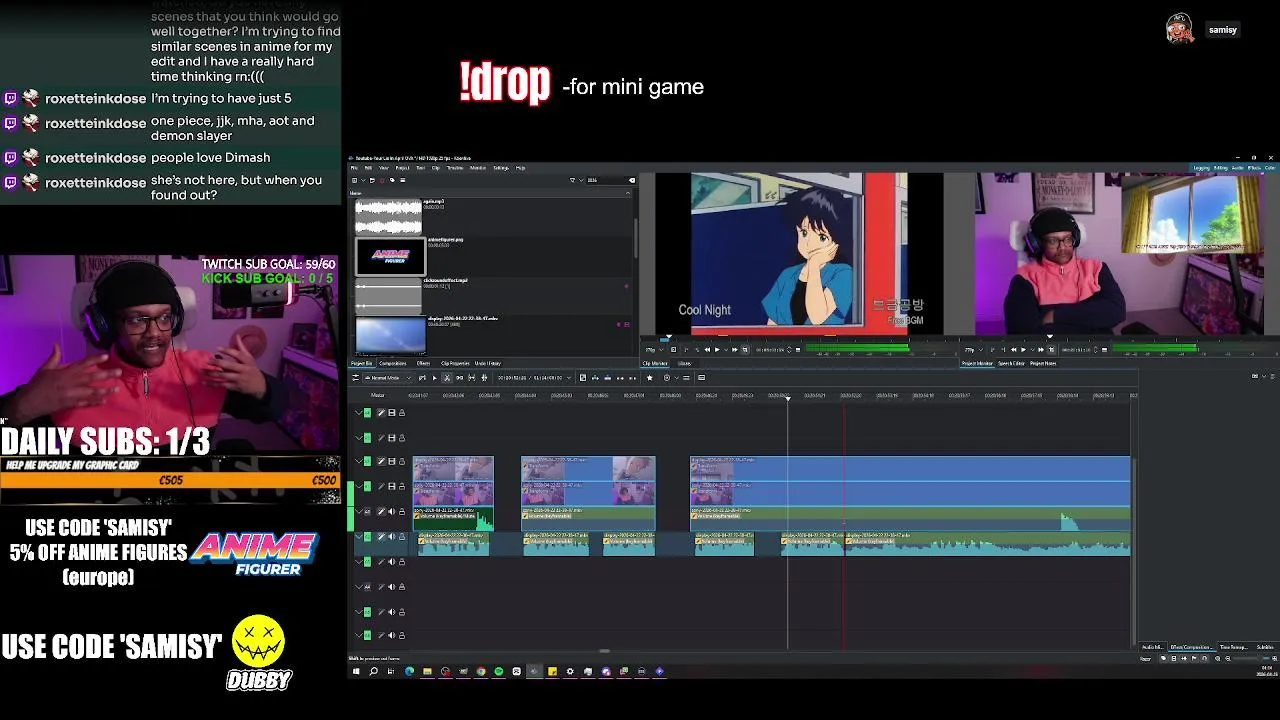The image size is (1280, 720).
Task: Toggle project monitor loop zone icon
Action: pos(1051,349)
